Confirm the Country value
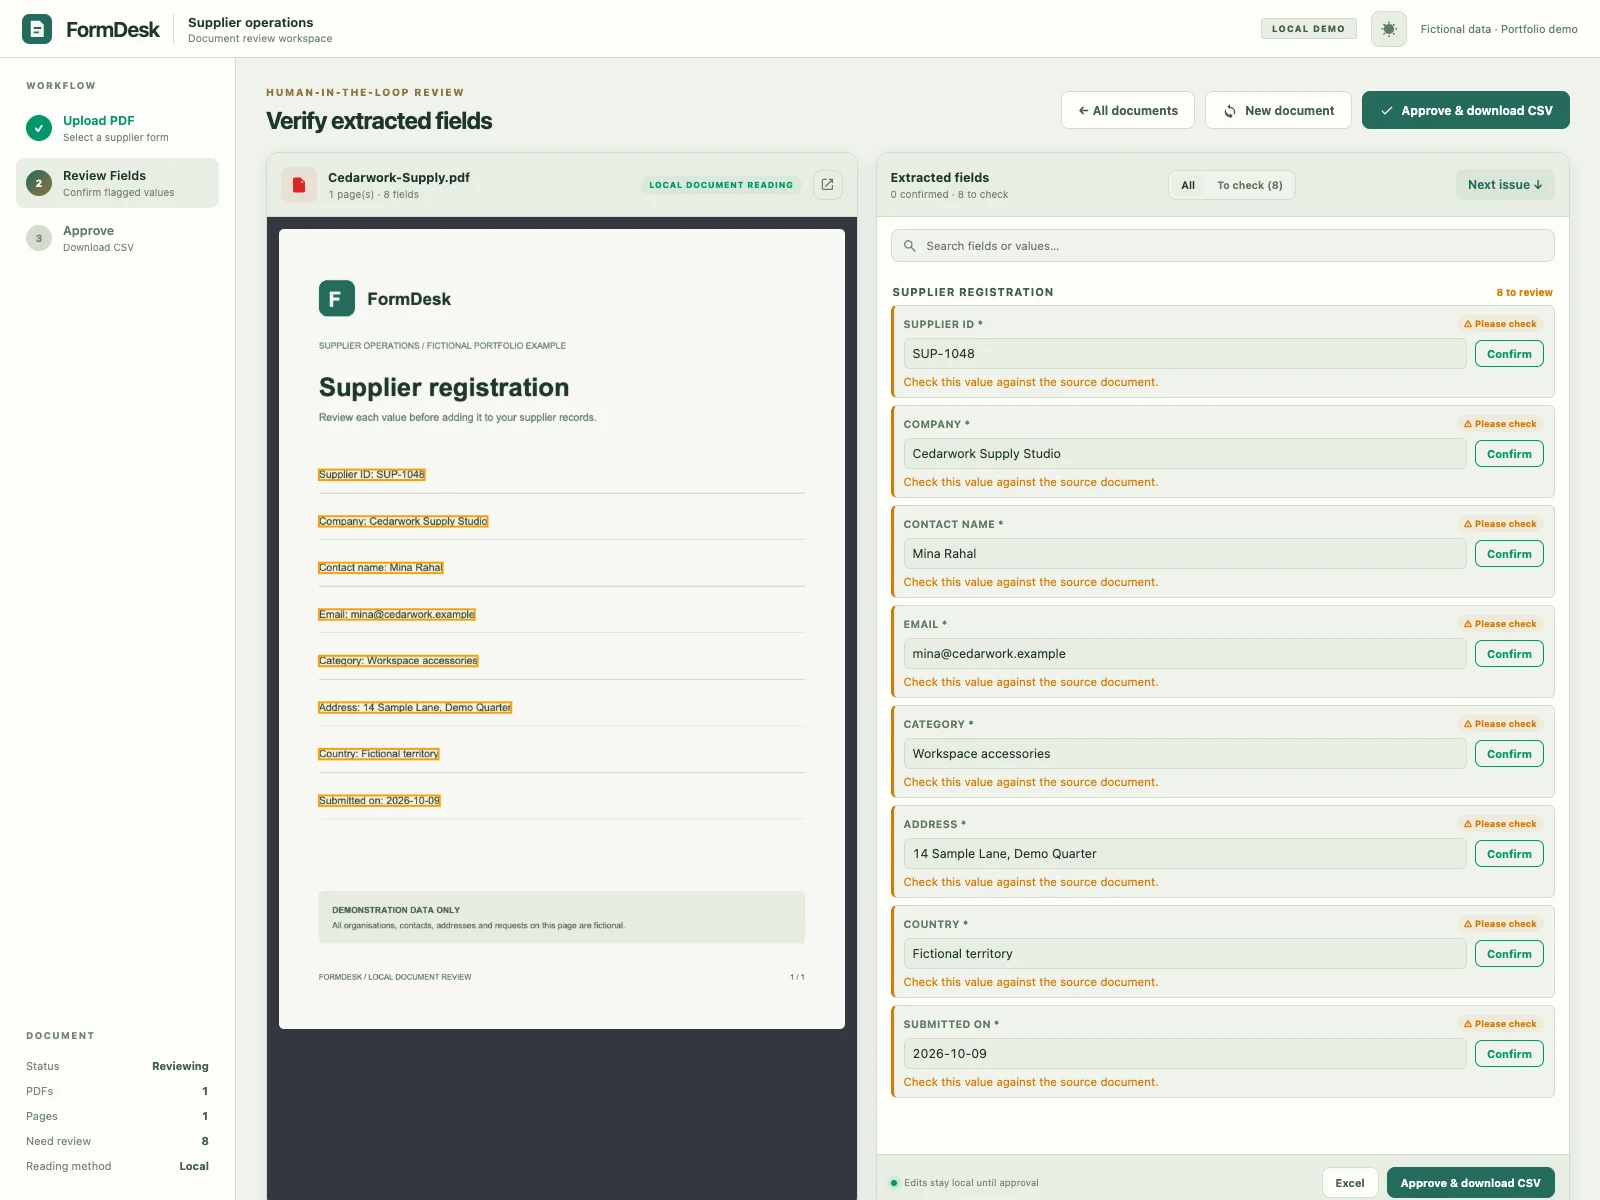The width and height of the screenshot is (1600, 1200). 1509,954
